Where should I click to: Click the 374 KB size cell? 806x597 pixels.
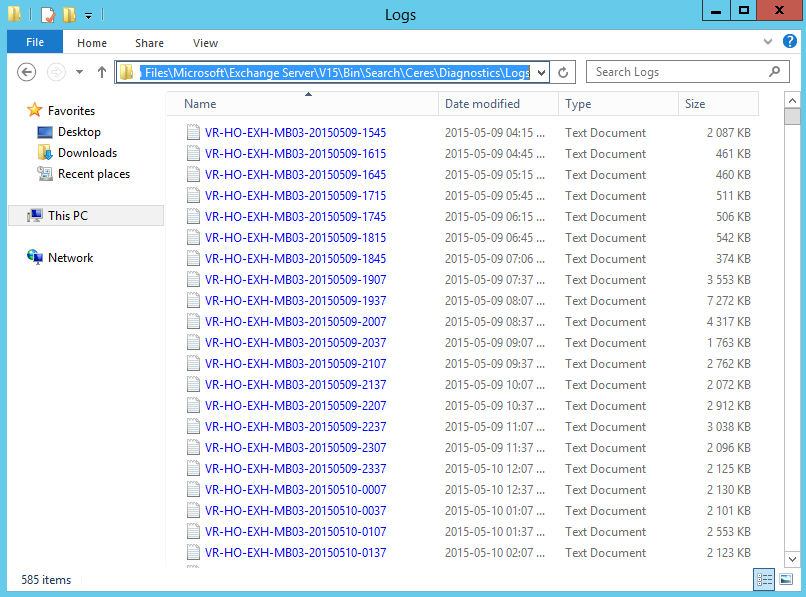(x=734, y=259)
